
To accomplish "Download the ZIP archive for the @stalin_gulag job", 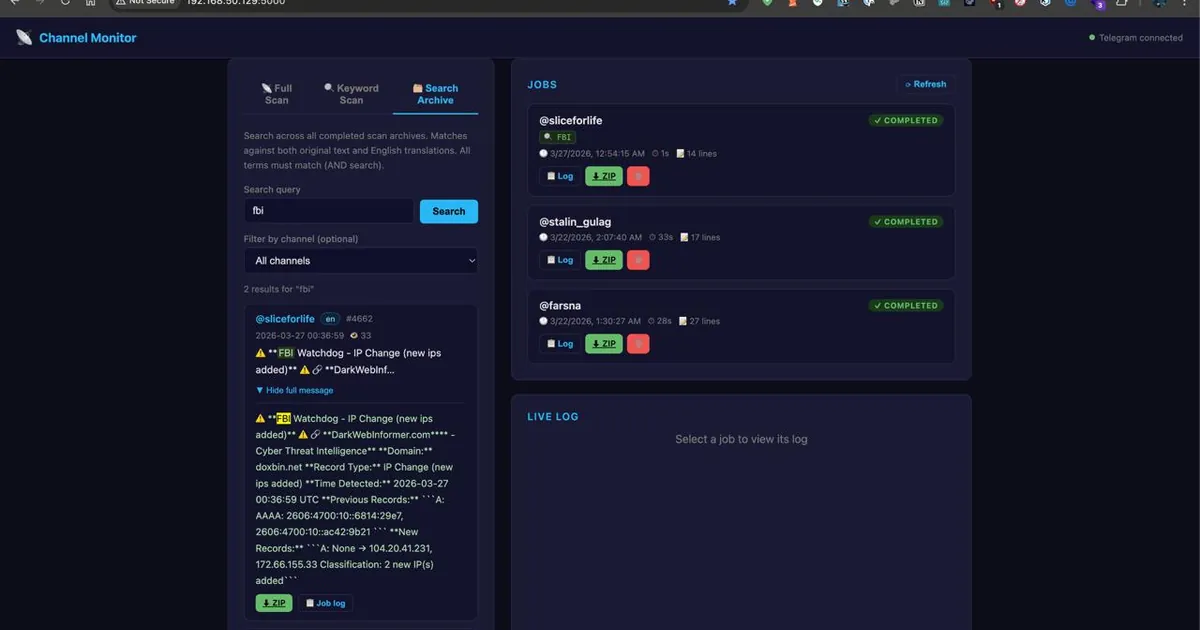I will [603, 259].
